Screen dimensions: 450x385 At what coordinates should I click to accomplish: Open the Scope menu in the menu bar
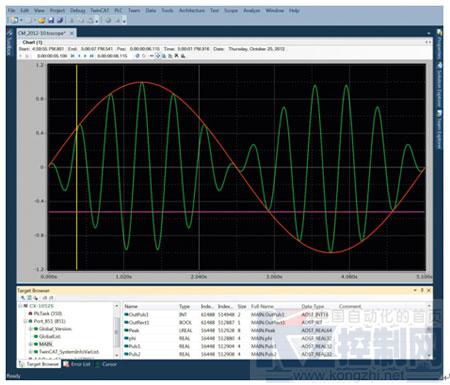click(231, 11)
